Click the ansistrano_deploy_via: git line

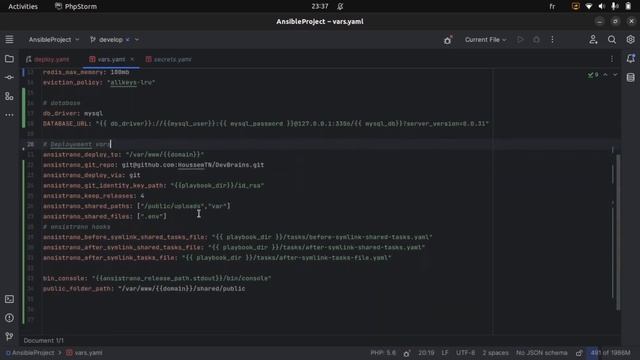(91, 175)
